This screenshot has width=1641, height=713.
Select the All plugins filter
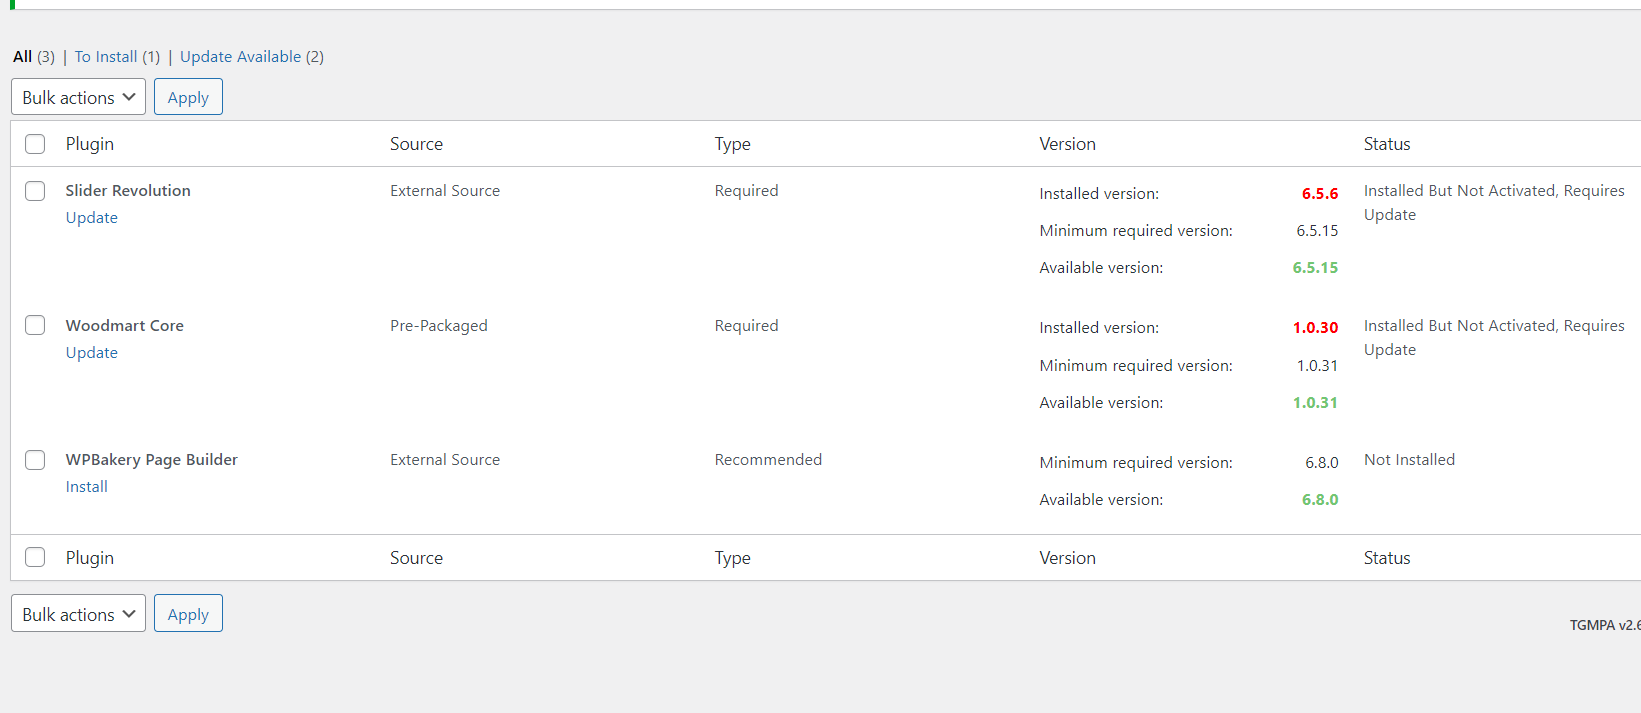click(x=22, y=57)
